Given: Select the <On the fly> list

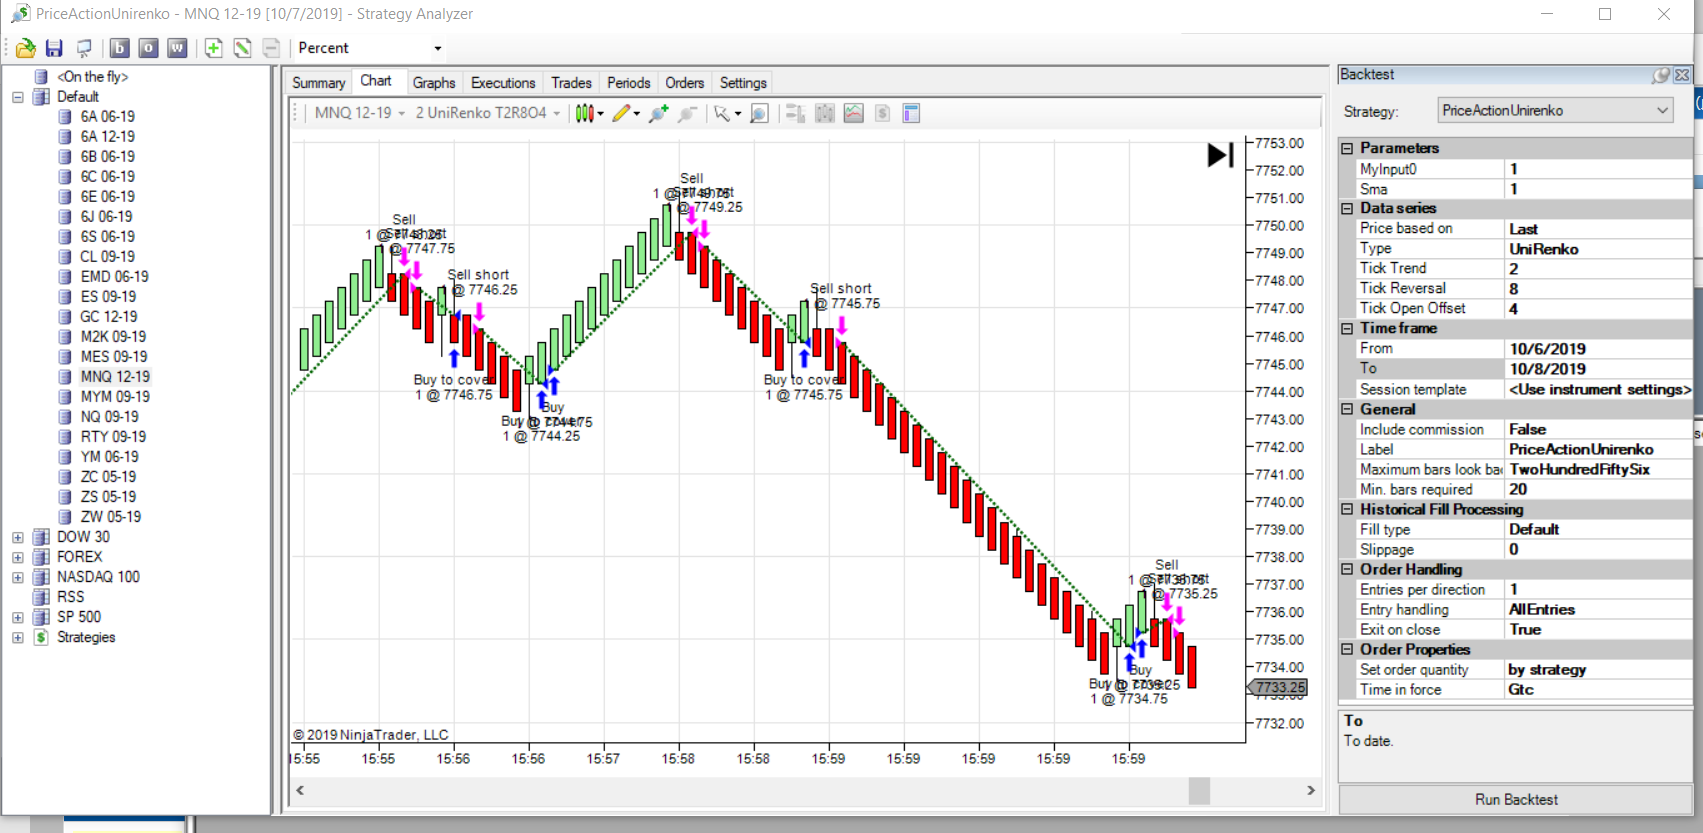Looking at the screenshot, I should (x=92, y=77).
